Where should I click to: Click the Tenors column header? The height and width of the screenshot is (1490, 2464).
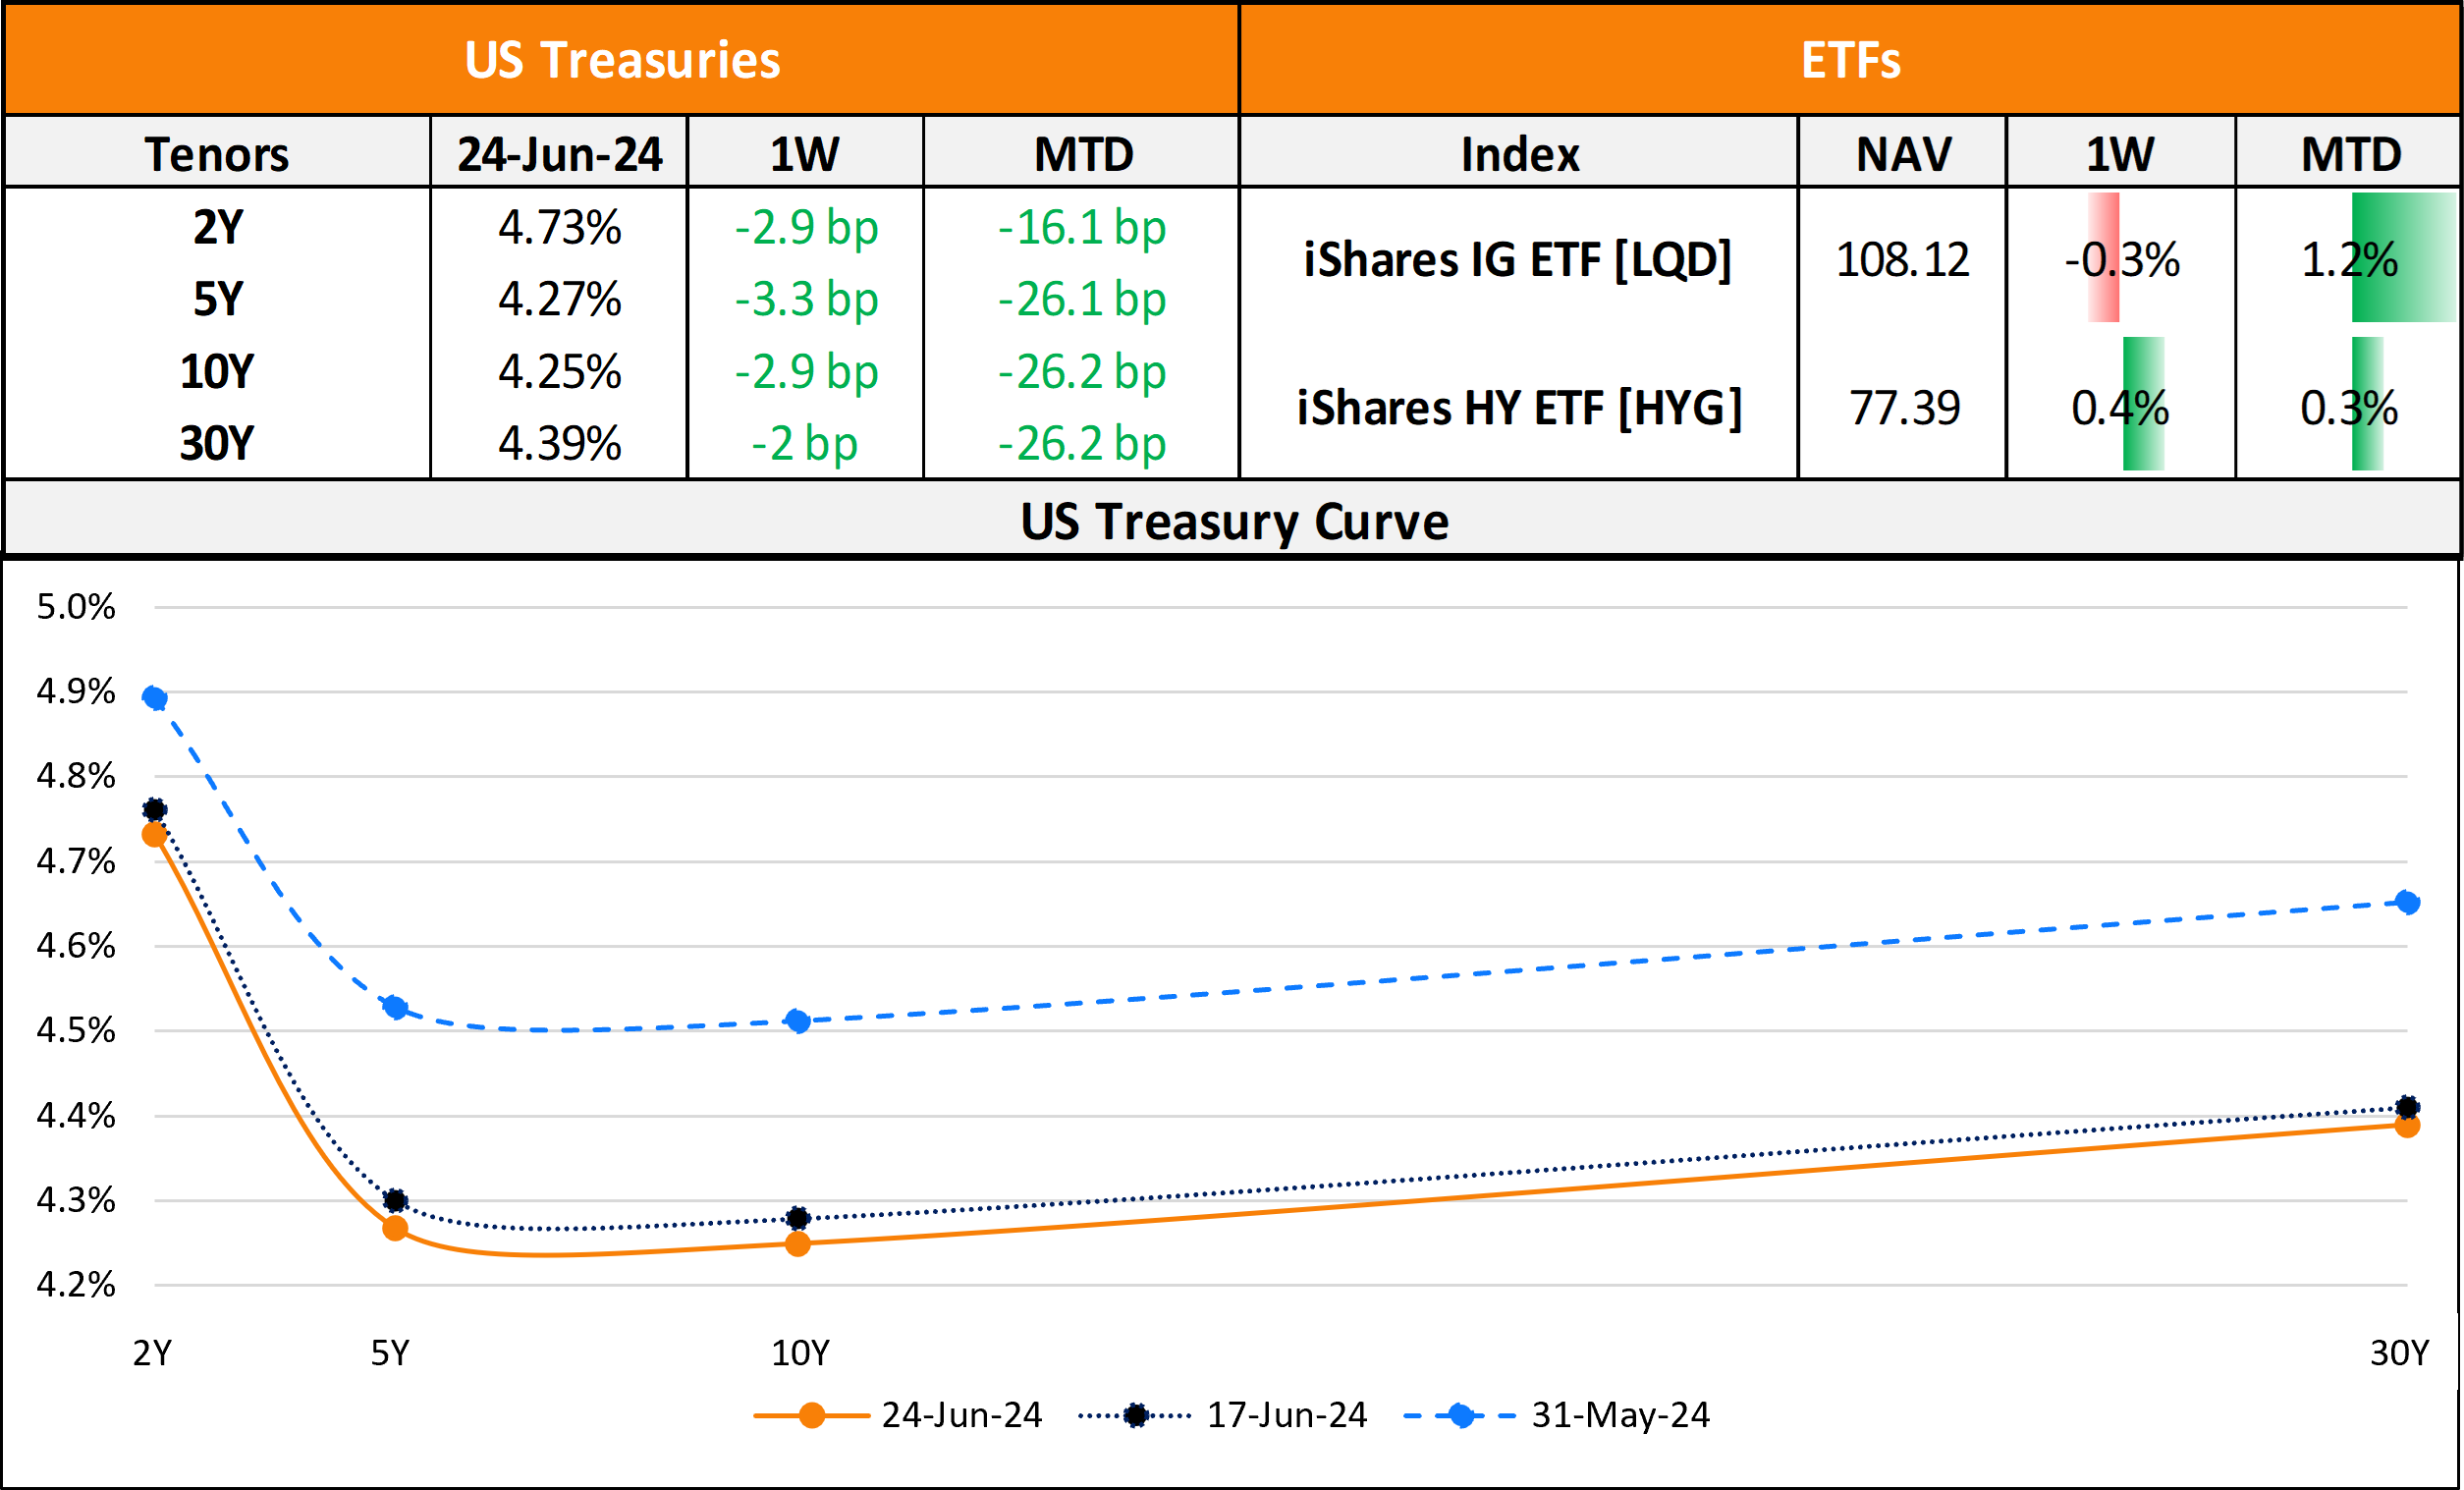(217, 154)
